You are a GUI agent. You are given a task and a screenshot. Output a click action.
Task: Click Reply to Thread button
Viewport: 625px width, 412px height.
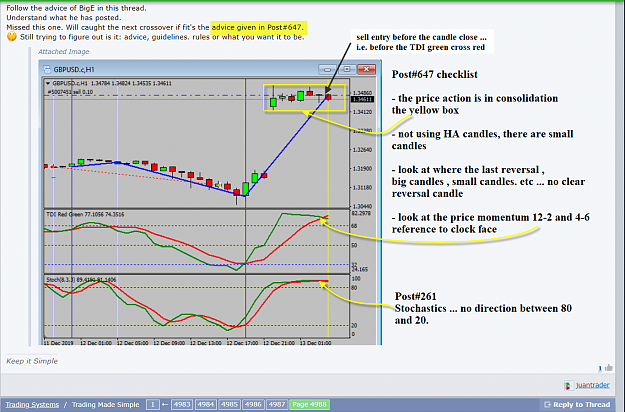pyautogui.click(x=577, y=404)
